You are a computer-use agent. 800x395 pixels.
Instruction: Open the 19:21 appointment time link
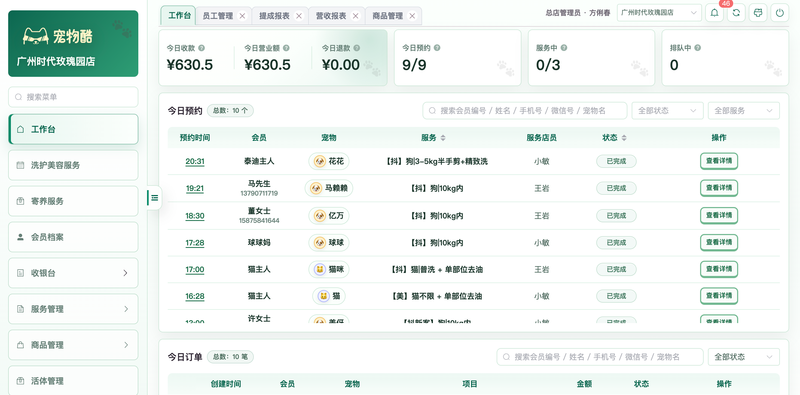pos(195,188)
